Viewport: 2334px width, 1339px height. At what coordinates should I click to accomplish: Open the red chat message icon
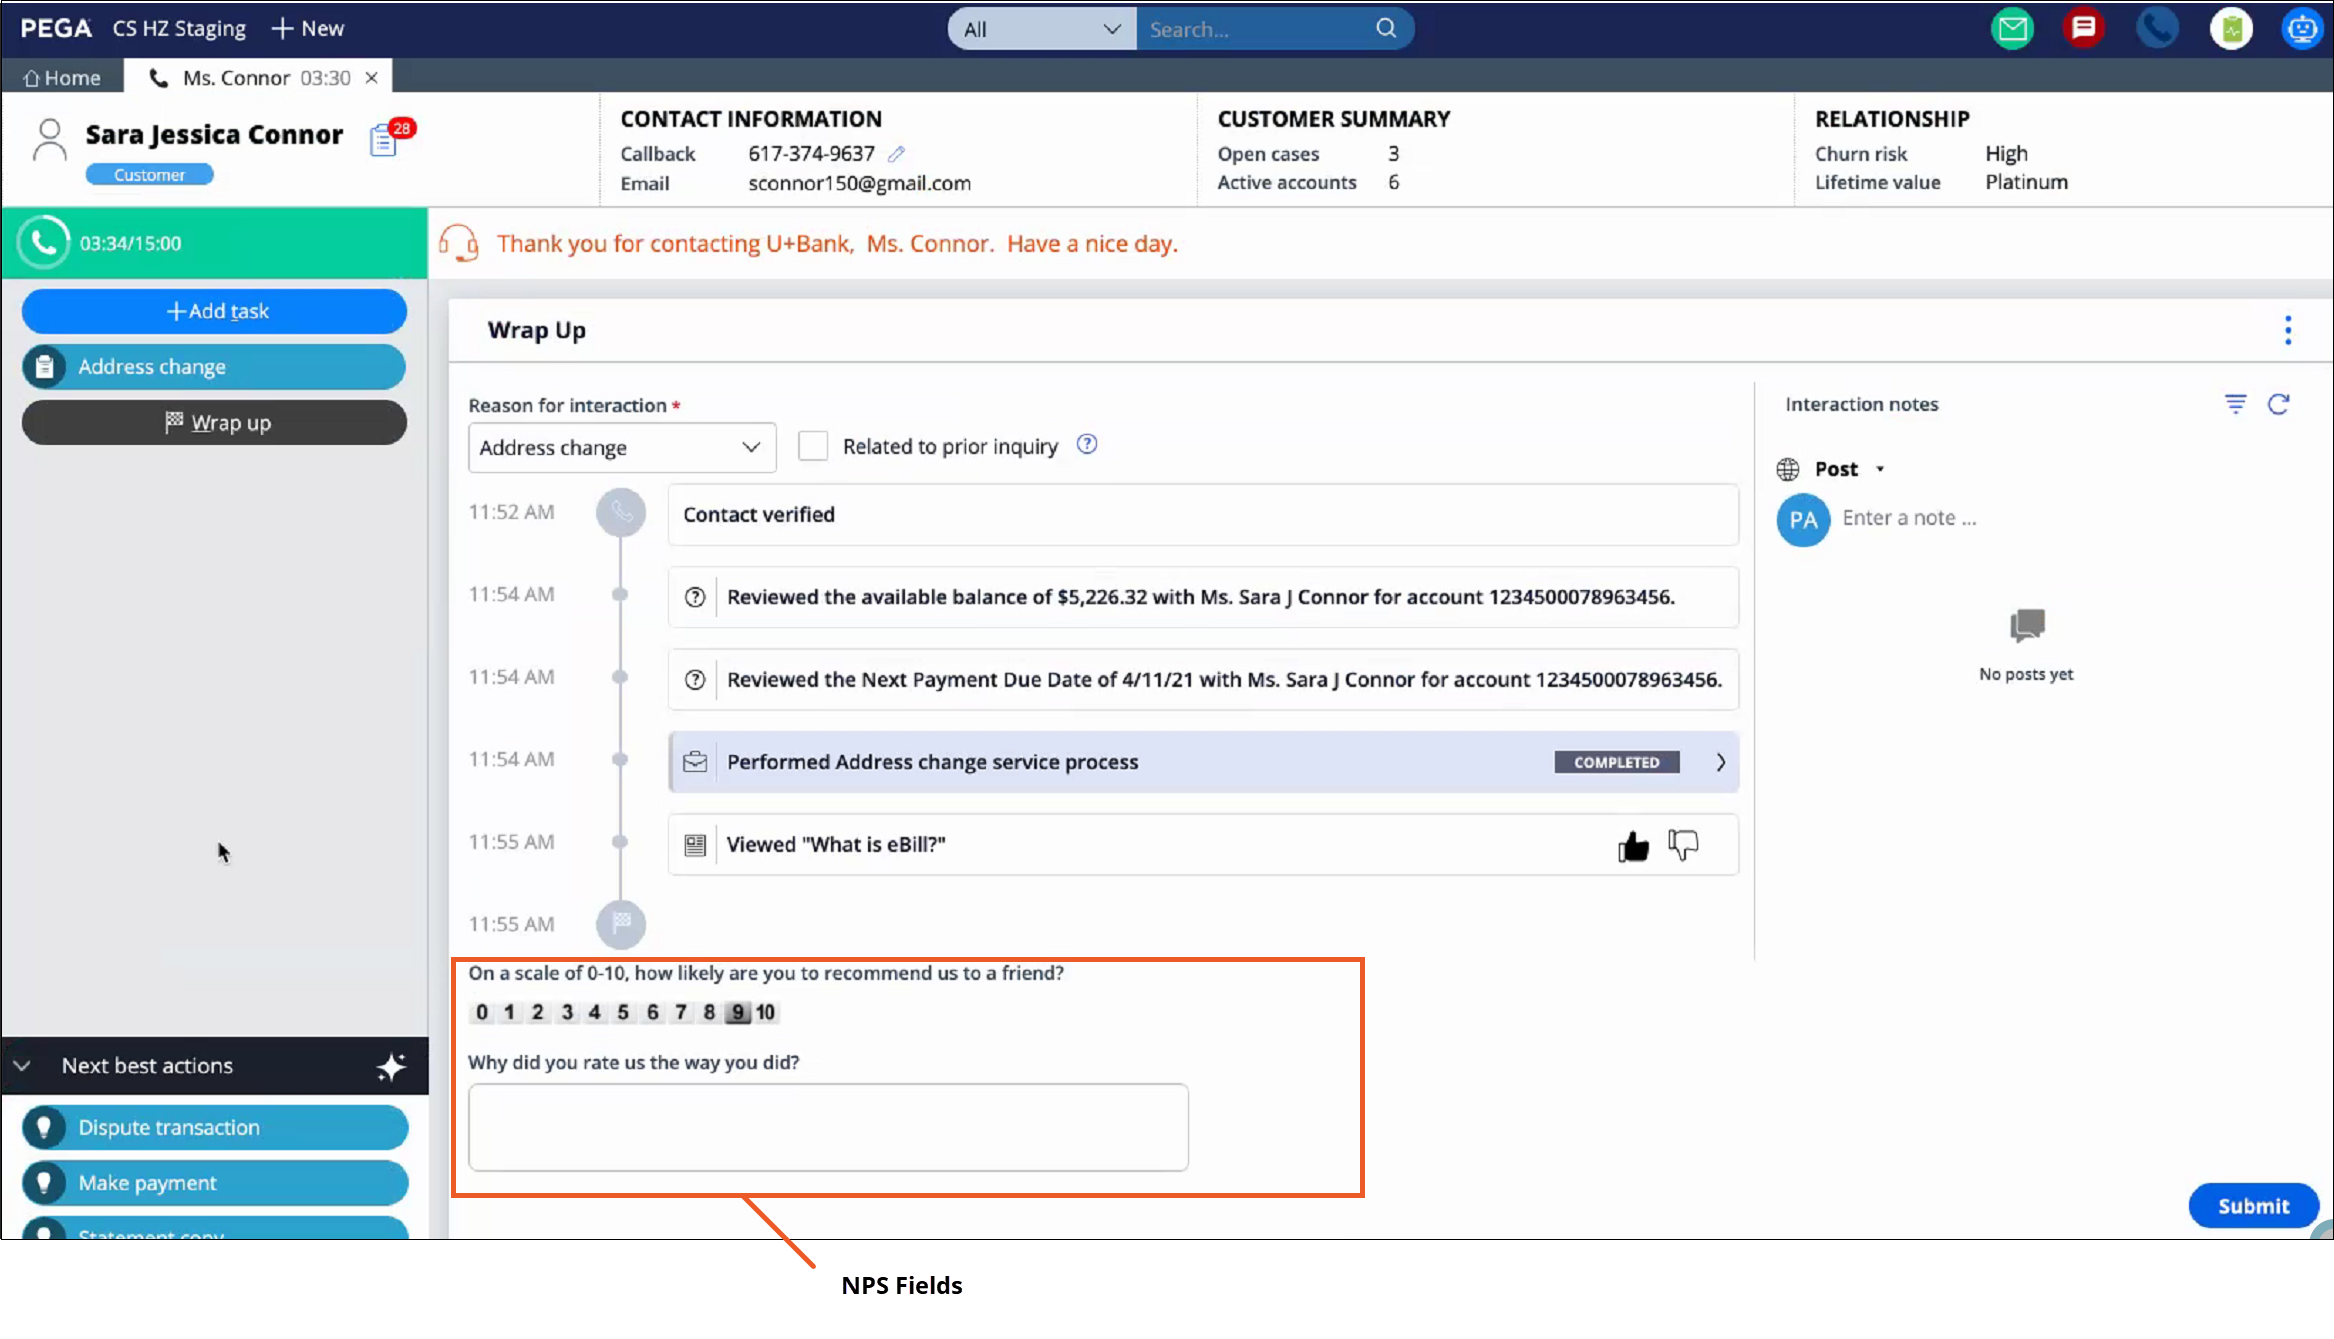click(2084, 29)
